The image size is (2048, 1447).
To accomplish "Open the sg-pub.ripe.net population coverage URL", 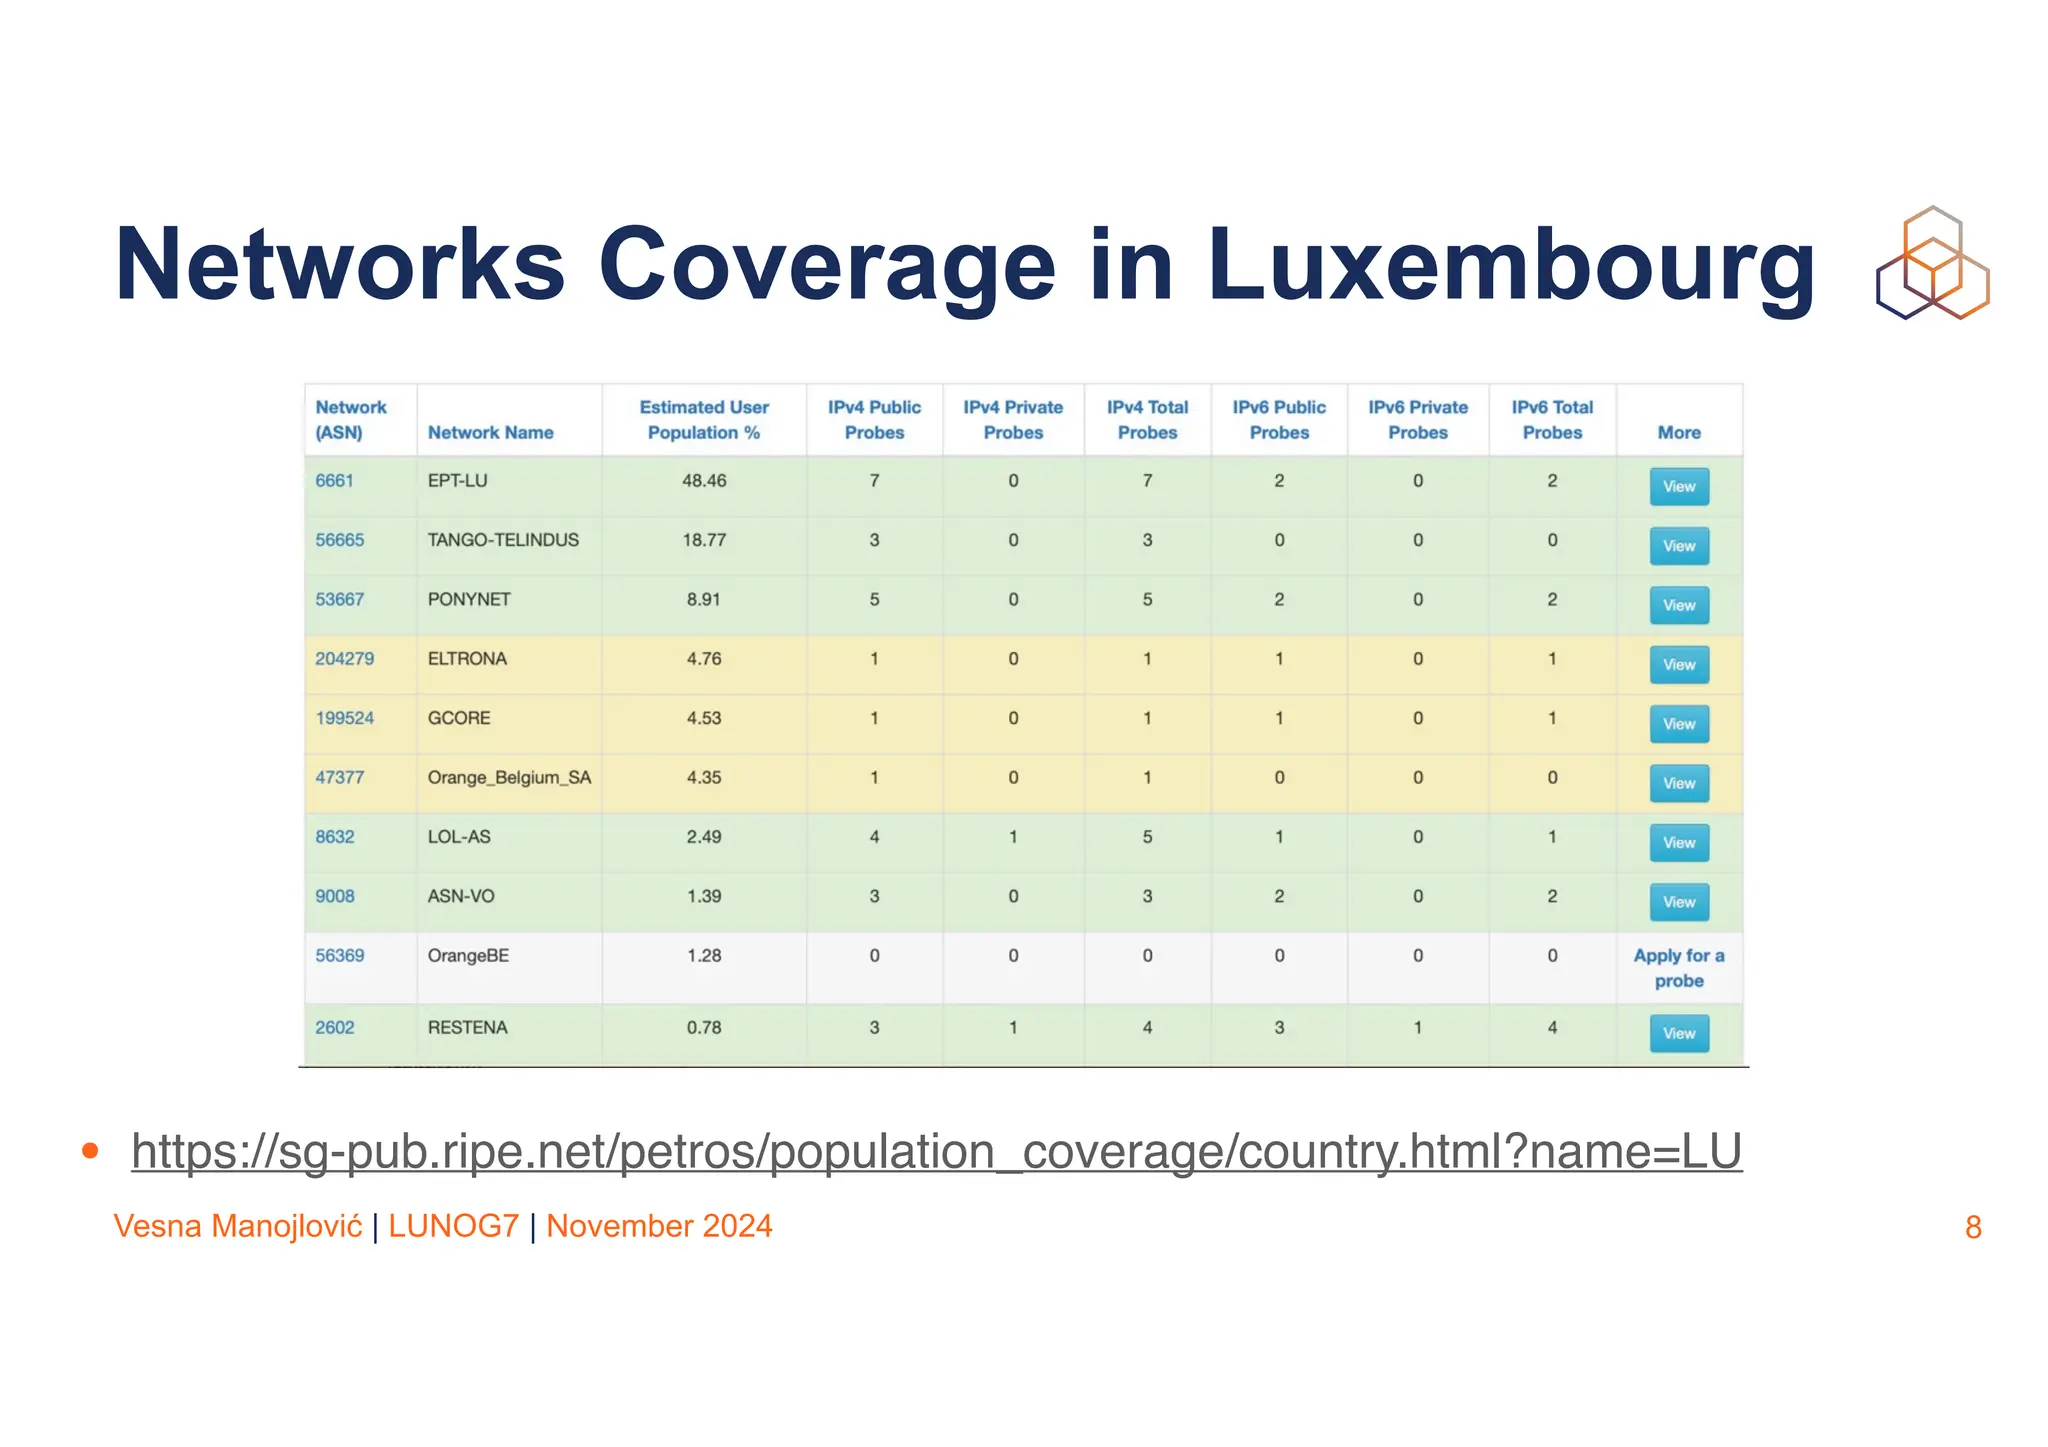I will coord(937,1151).
